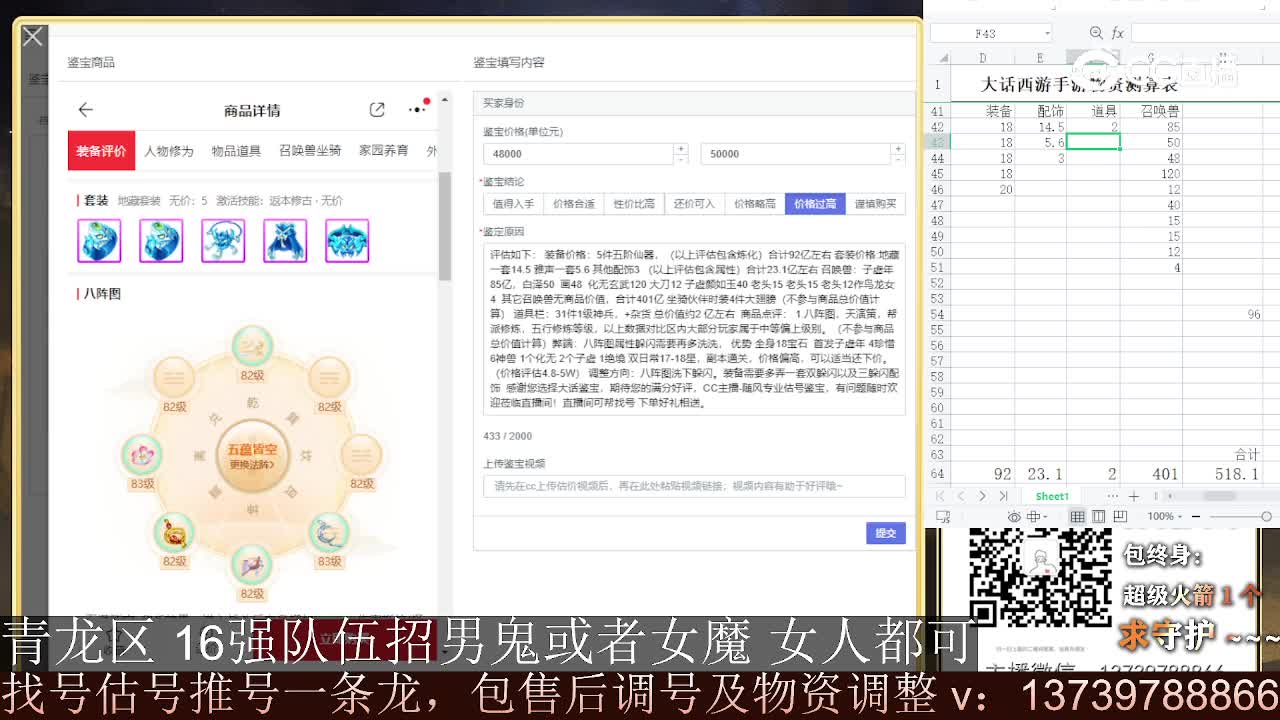Click the fx insert function icon
The height and width of the screenshot is (720, 1280).
1119,33
